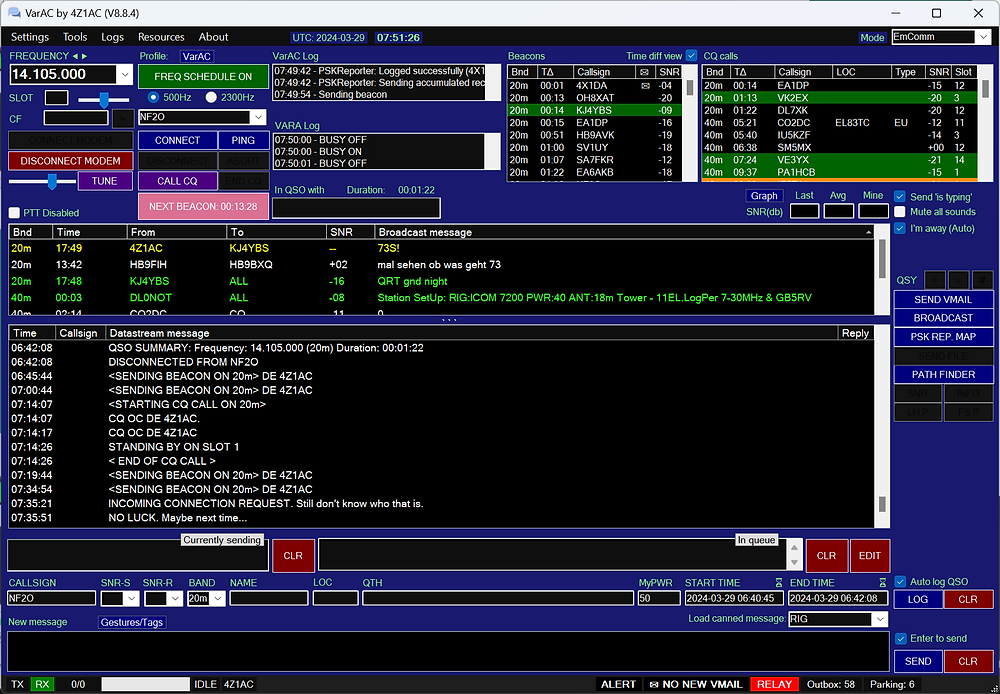The height and width of the screenshot is (694, 1000).
Task: Click the CALL CQ button
Action: point(177,181)
